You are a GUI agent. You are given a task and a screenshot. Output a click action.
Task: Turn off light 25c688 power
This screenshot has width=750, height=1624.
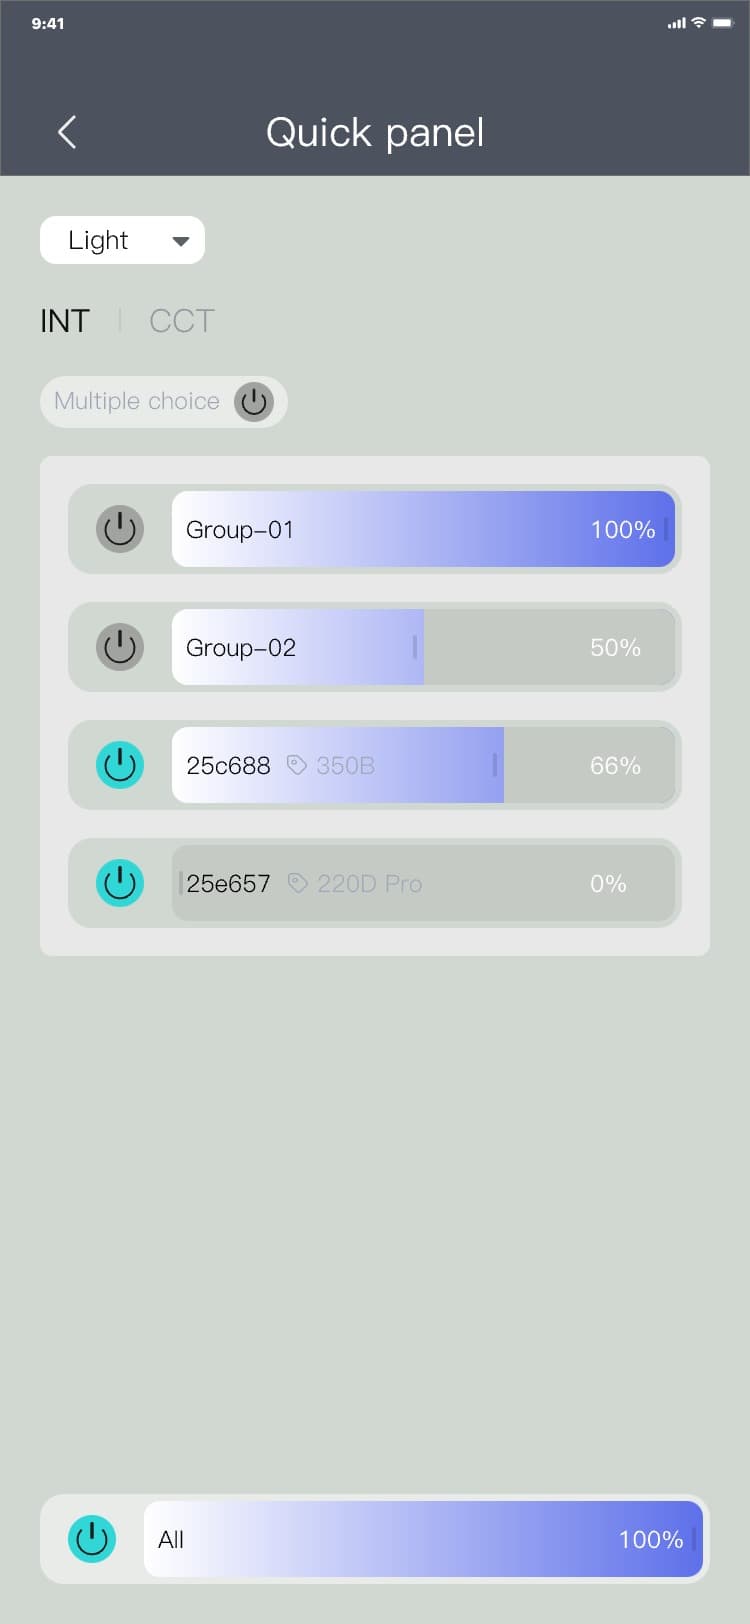(120, 765)
